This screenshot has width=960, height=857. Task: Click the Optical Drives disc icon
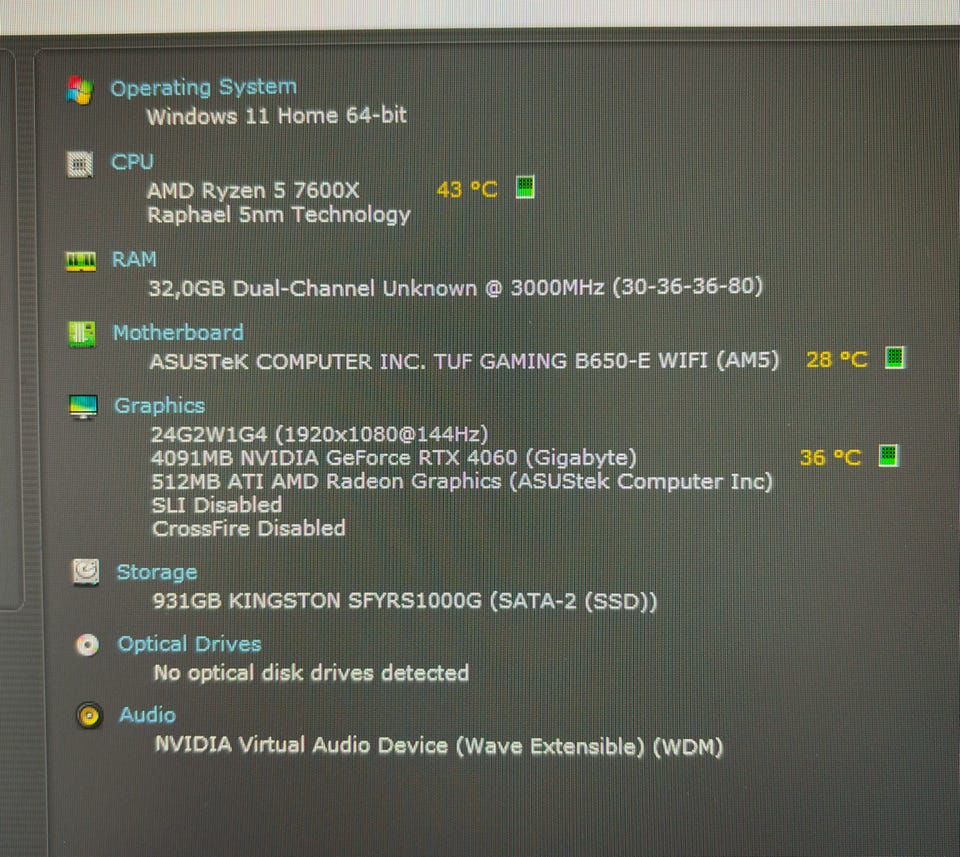click(88, 645)
